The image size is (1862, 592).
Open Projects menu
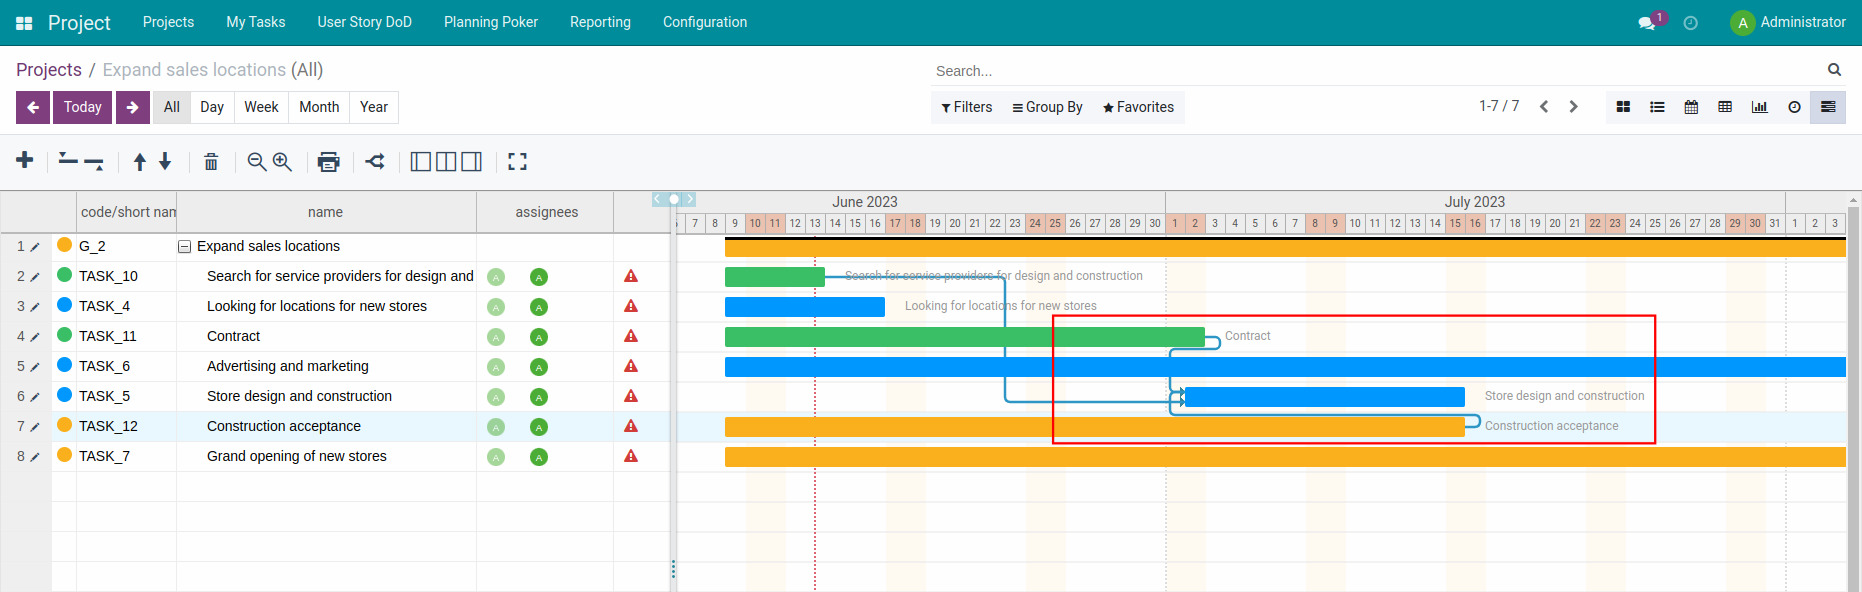(x=168, y=22)
